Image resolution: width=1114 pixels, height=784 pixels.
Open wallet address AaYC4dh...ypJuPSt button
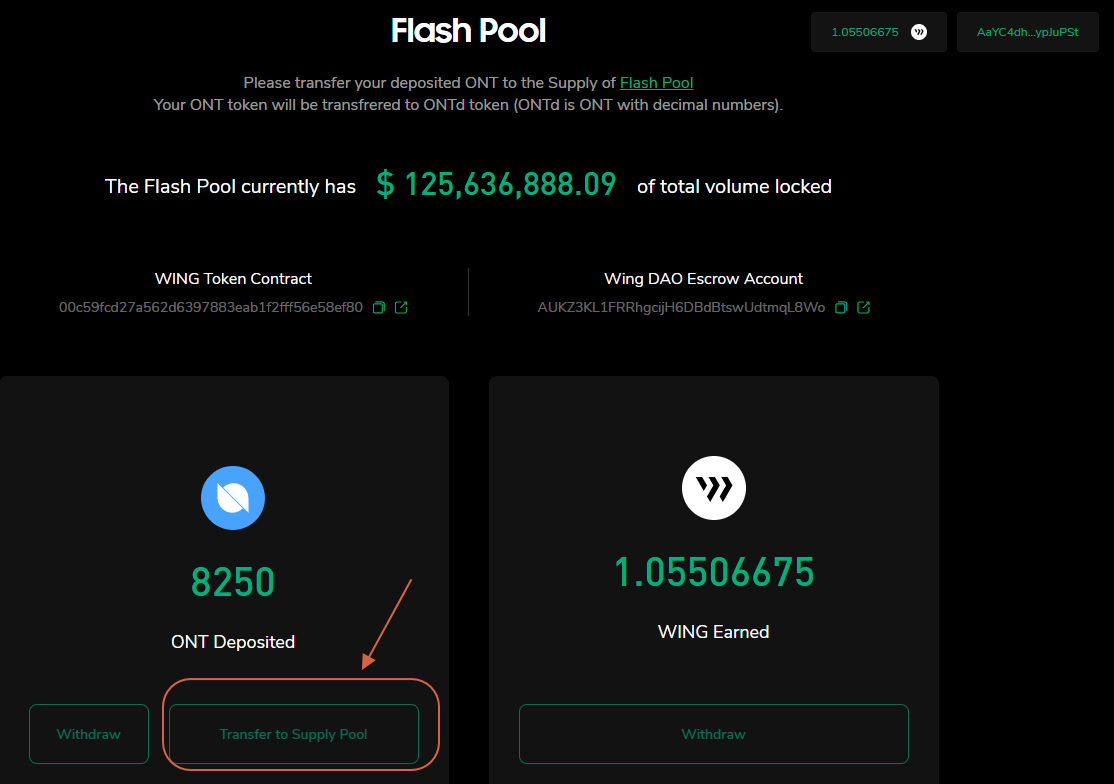click(x=1027, y=32)
